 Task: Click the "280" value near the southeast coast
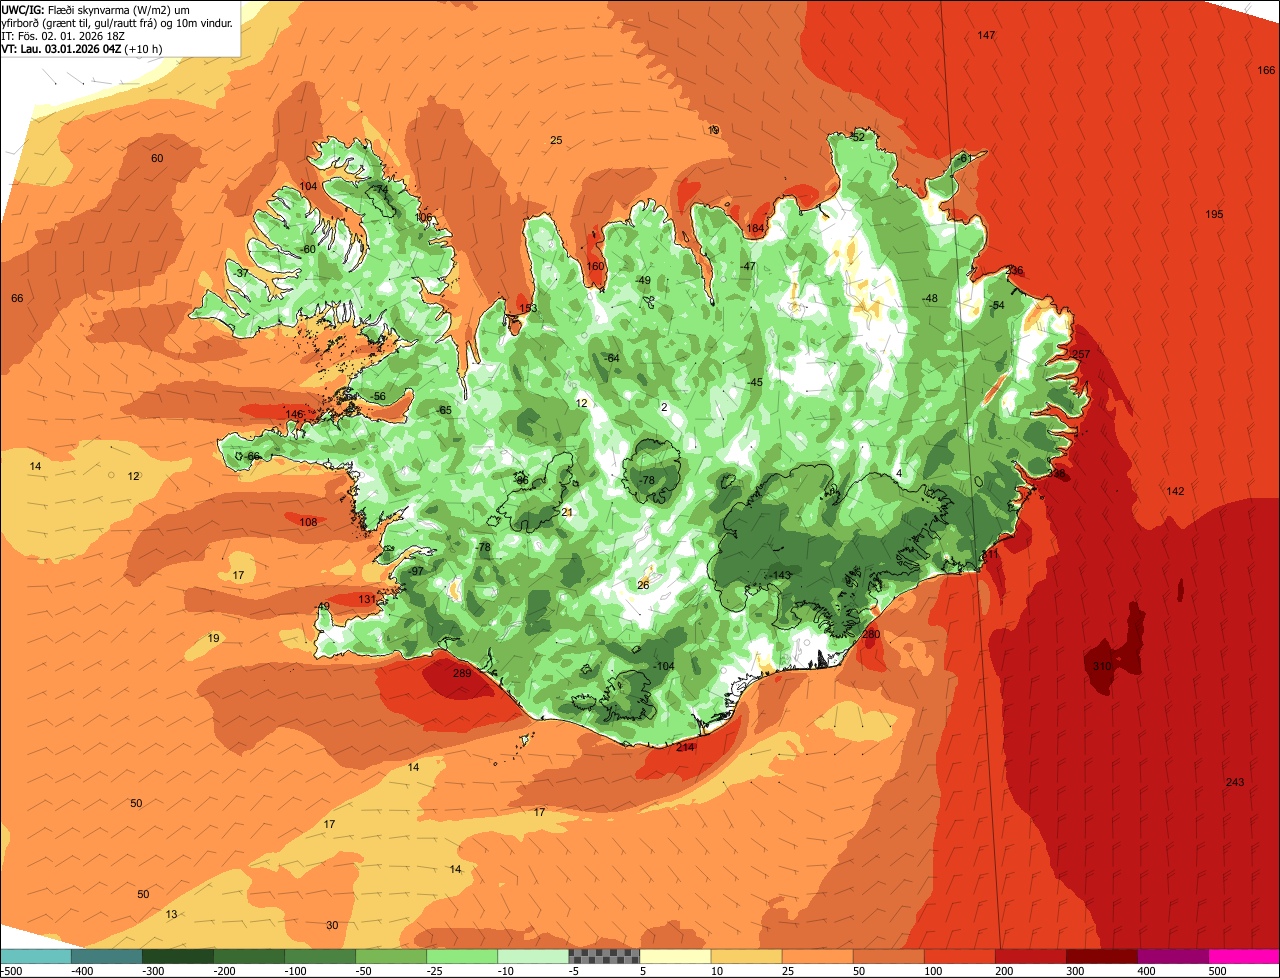[x=871, y=634]
